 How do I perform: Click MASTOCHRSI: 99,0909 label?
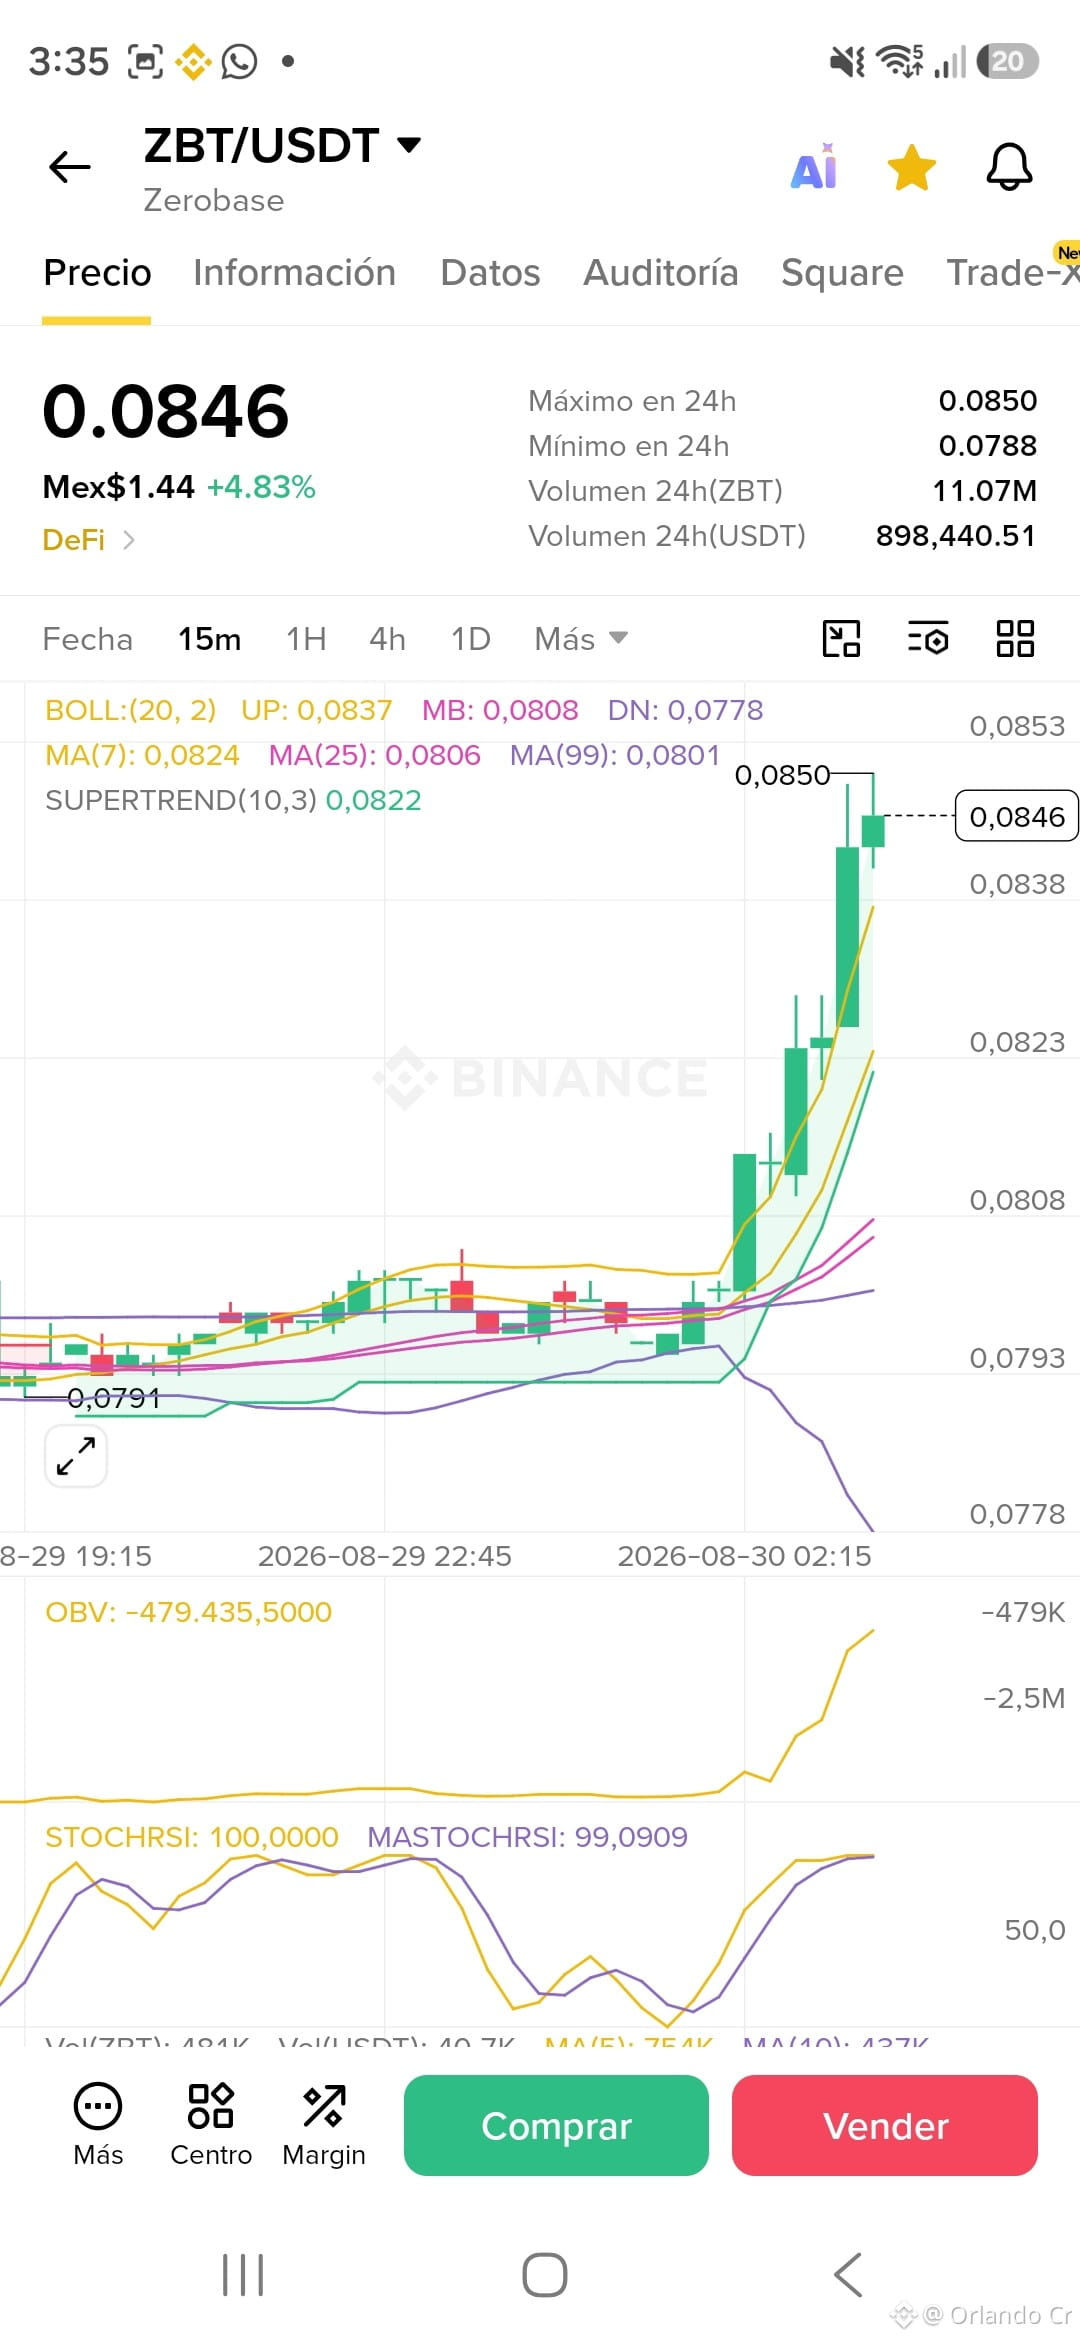point(527,1837)
